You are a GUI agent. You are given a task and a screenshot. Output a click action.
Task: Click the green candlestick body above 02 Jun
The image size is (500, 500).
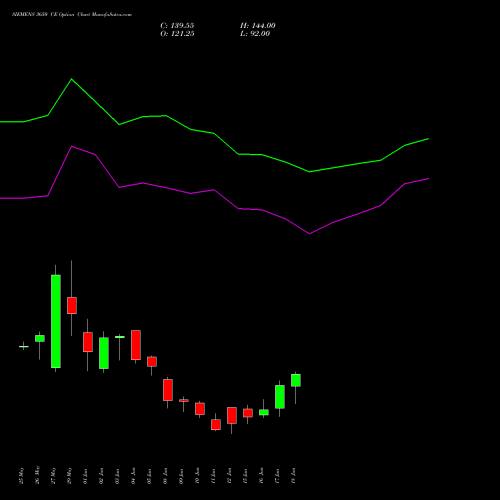(x=104, y=353)
